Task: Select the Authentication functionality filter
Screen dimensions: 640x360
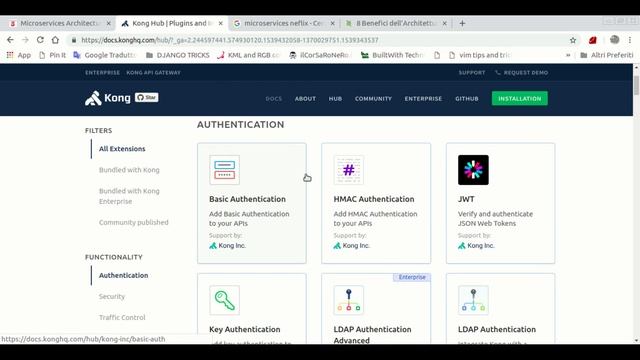Action: click(123, 276)
